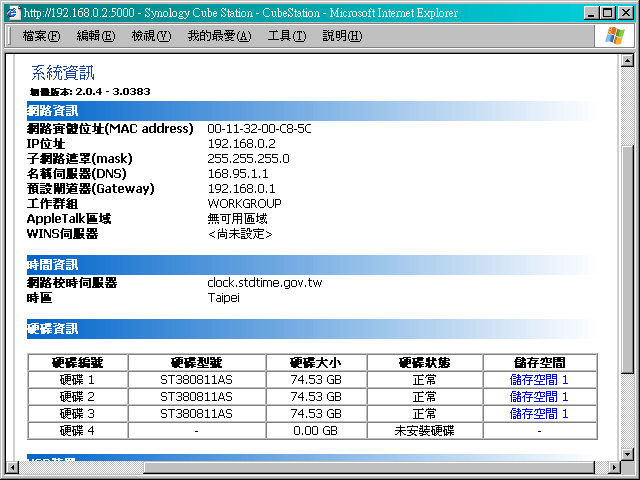Viewport: 640px width, 480px height.
Task: Click the 儲存空間 column header
Action: click(540, 362)
